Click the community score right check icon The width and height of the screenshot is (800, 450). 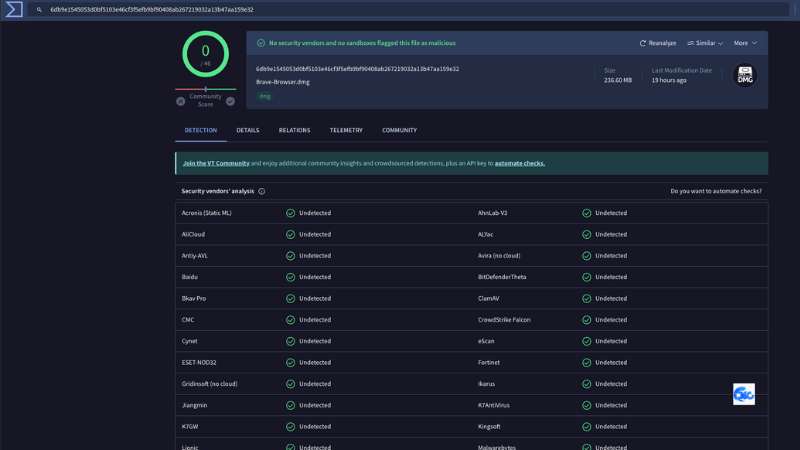231,101
